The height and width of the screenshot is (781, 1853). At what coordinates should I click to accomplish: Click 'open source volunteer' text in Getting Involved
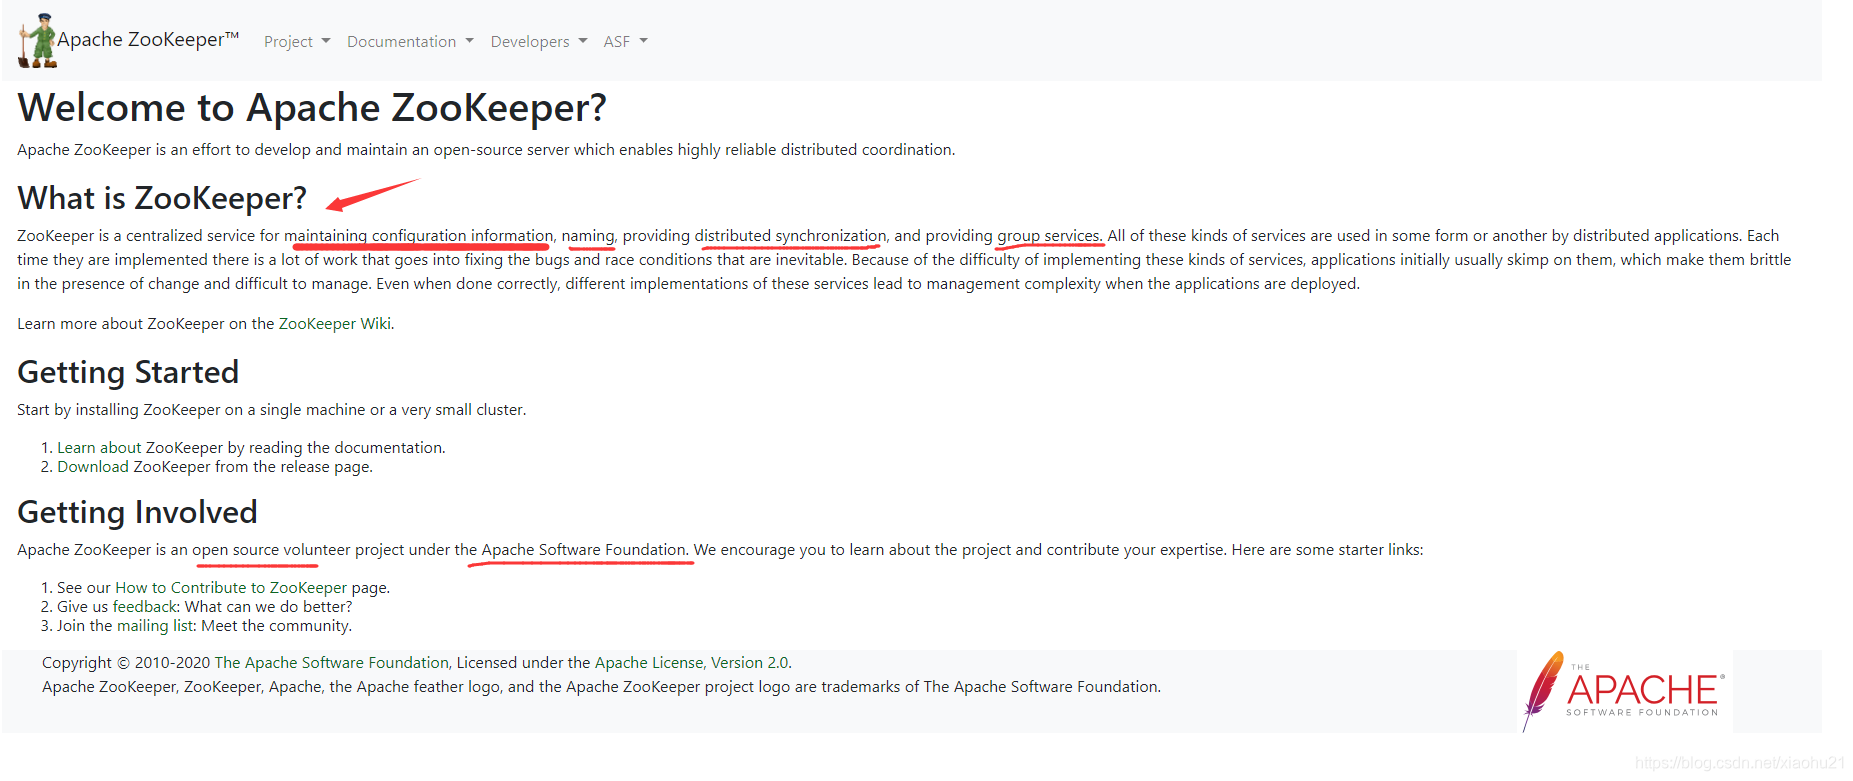[x=271, y=550]
